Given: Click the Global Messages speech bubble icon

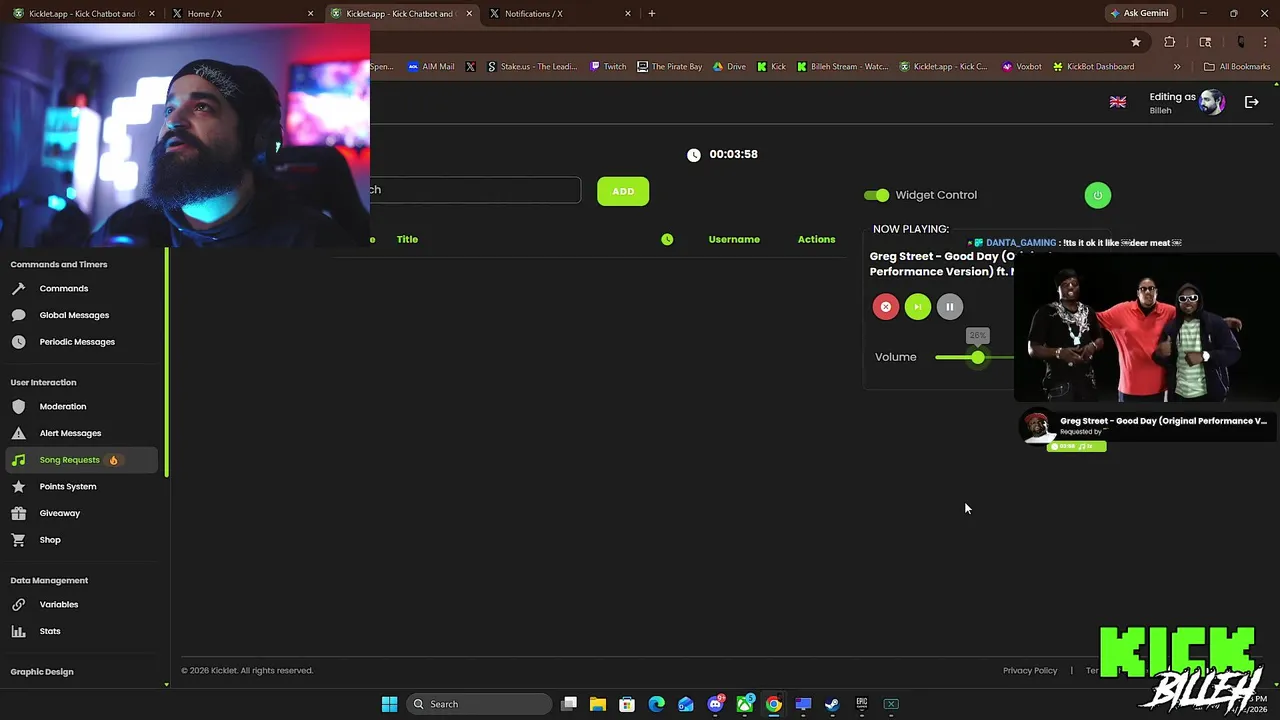Looking at the screenshot, I should pyautogui.click(x=18, y=315).
